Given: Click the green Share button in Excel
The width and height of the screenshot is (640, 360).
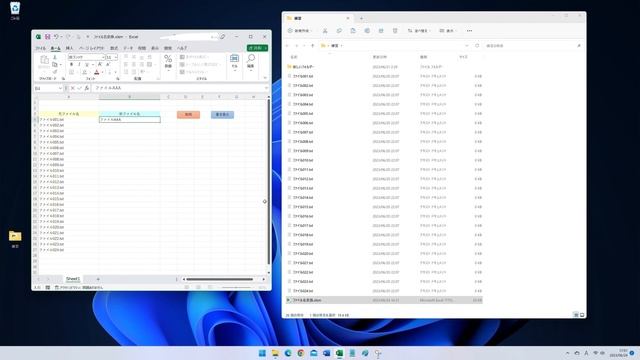Looking at the screenshot, I should (257, 48).
